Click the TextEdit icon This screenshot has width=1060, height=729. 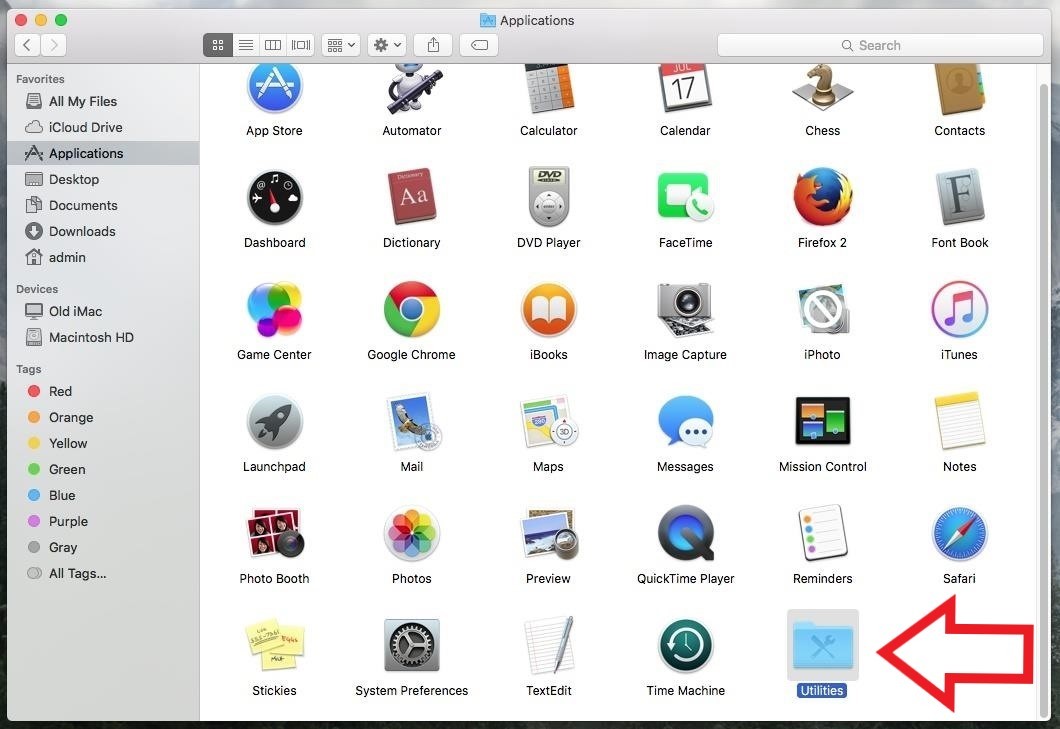coord(549,645)
